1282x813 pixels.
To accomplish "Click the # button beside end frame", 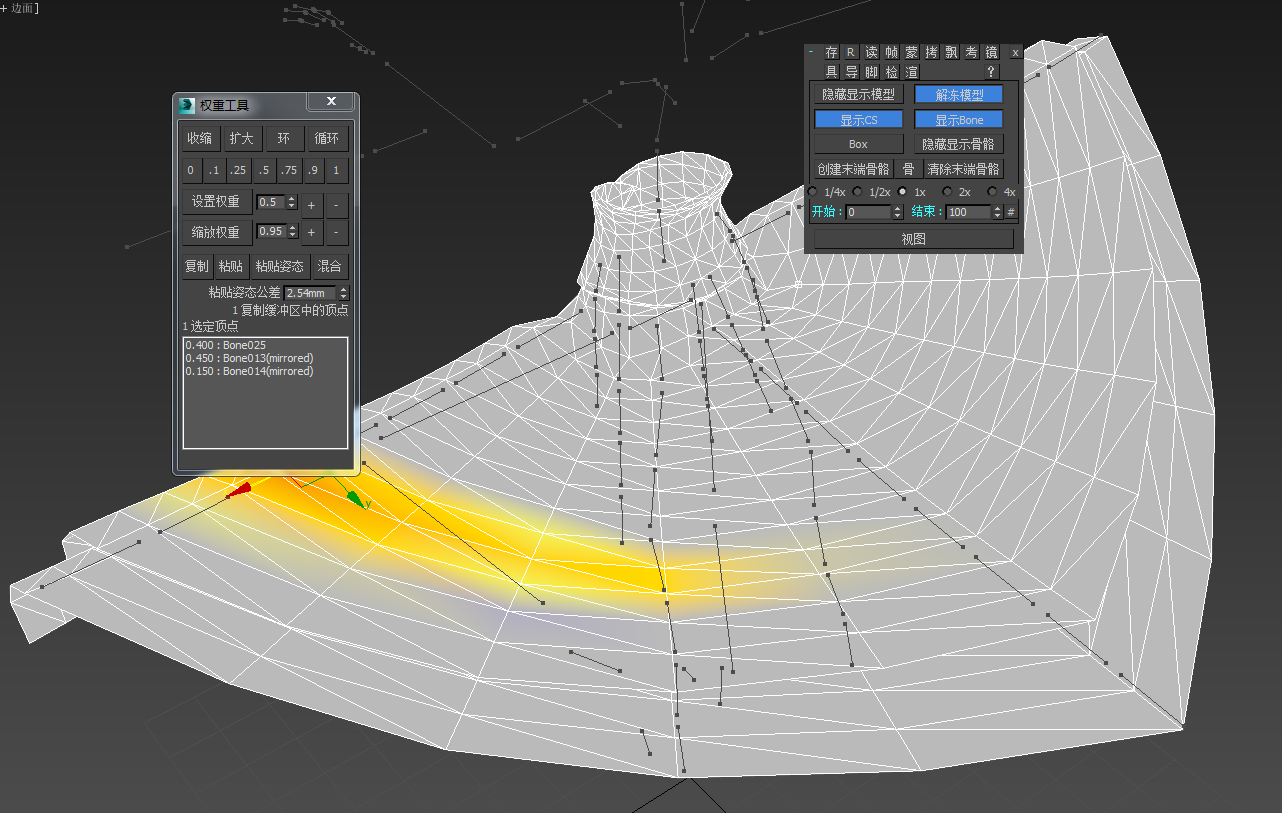I will (1011, 212).
